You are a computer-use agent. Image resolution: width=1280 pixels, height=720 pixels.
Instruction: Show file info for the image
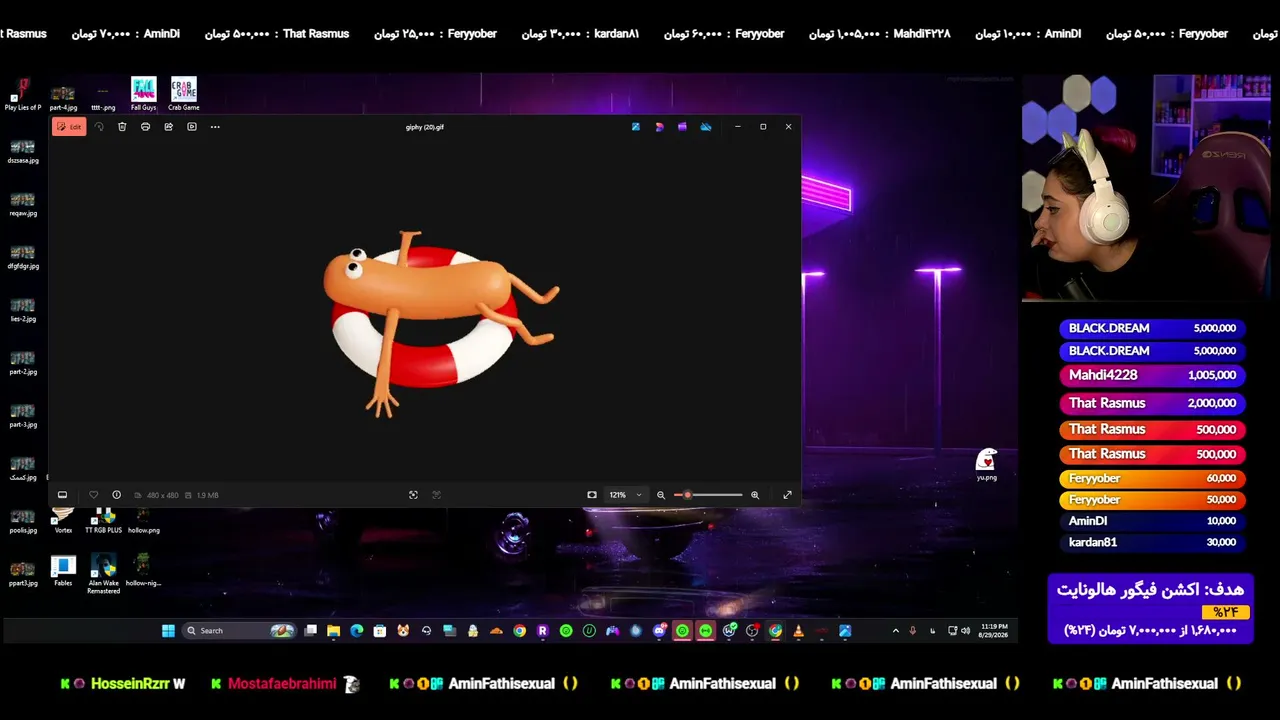pyautogui.click(x=116, y=495)
